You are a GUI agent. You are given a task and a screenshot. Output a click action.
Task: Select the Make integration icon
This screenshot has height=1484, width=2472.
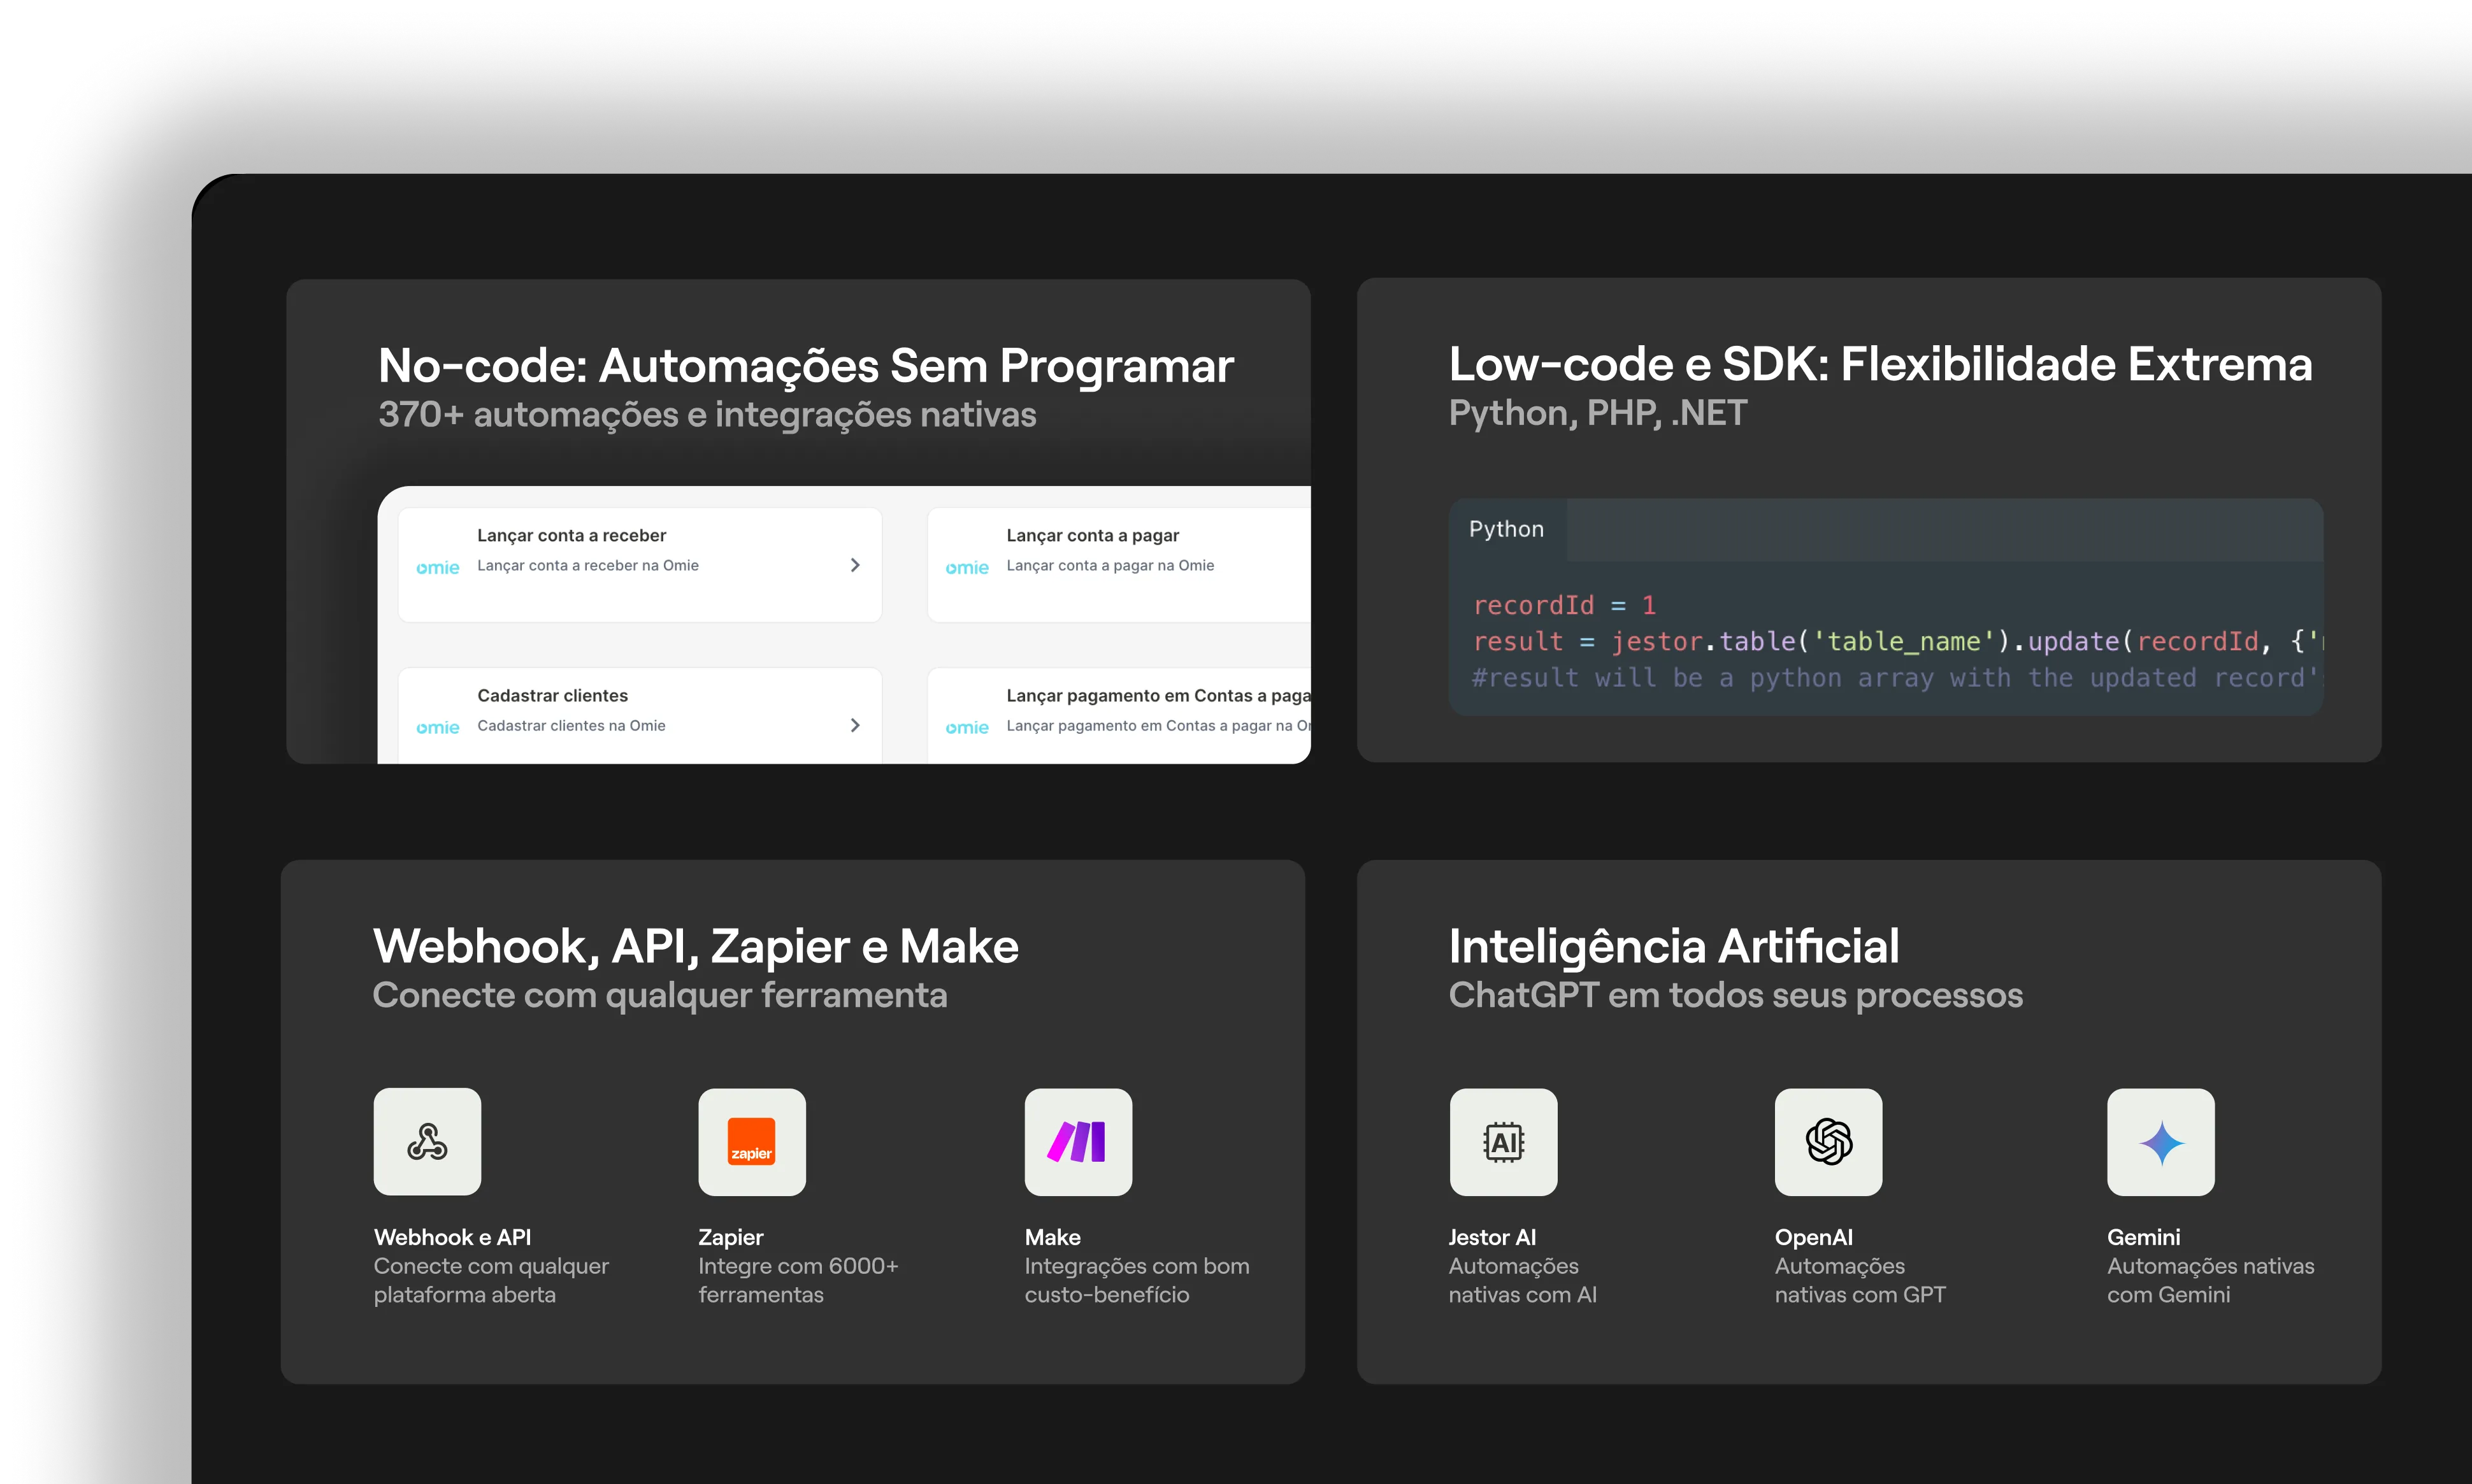[x=1078, y=1141]
